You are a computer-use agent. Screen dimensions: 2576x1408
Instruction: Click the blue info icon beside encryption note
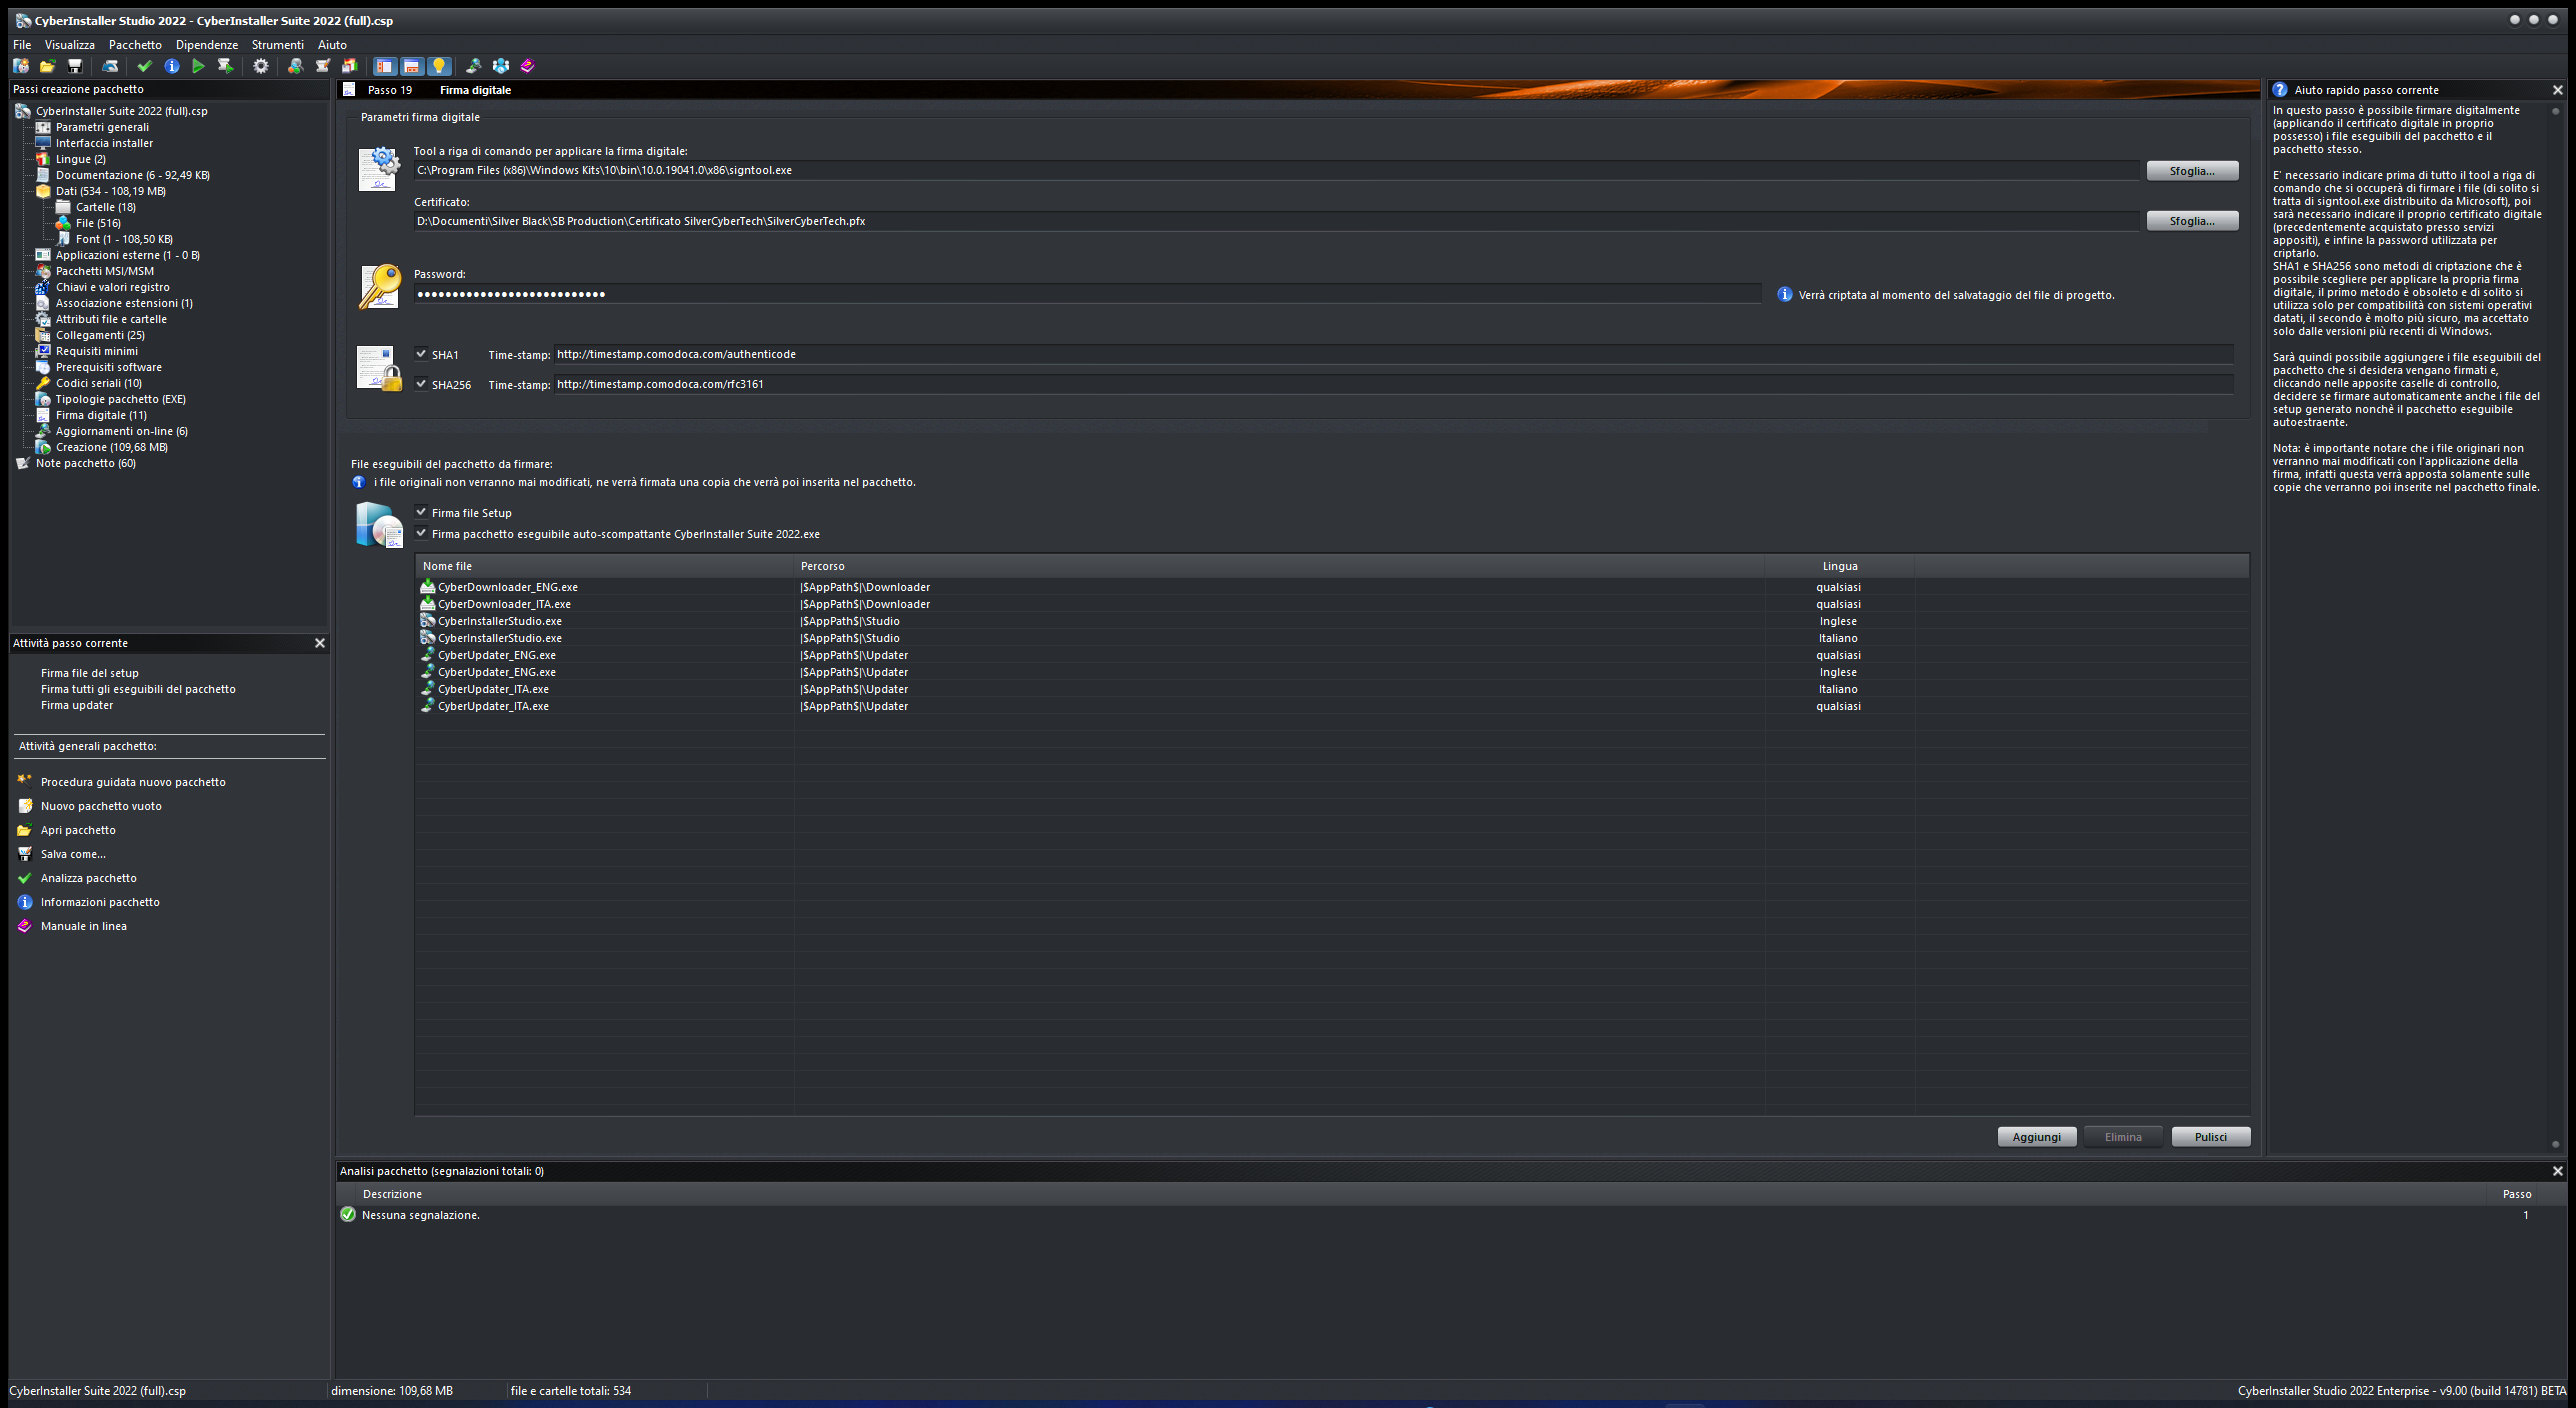click(1784, 294)
